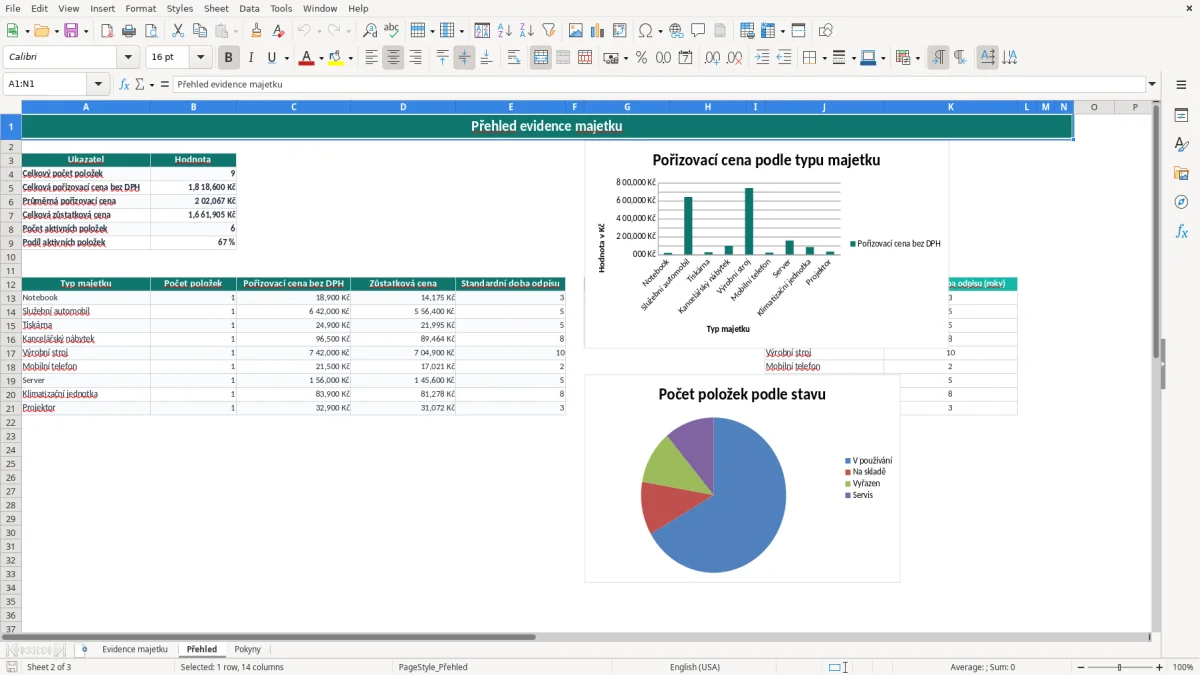The width and height of the screenshot is (1200, 675).
Task: Sort ascending icon
Action: tap(505, 31)
